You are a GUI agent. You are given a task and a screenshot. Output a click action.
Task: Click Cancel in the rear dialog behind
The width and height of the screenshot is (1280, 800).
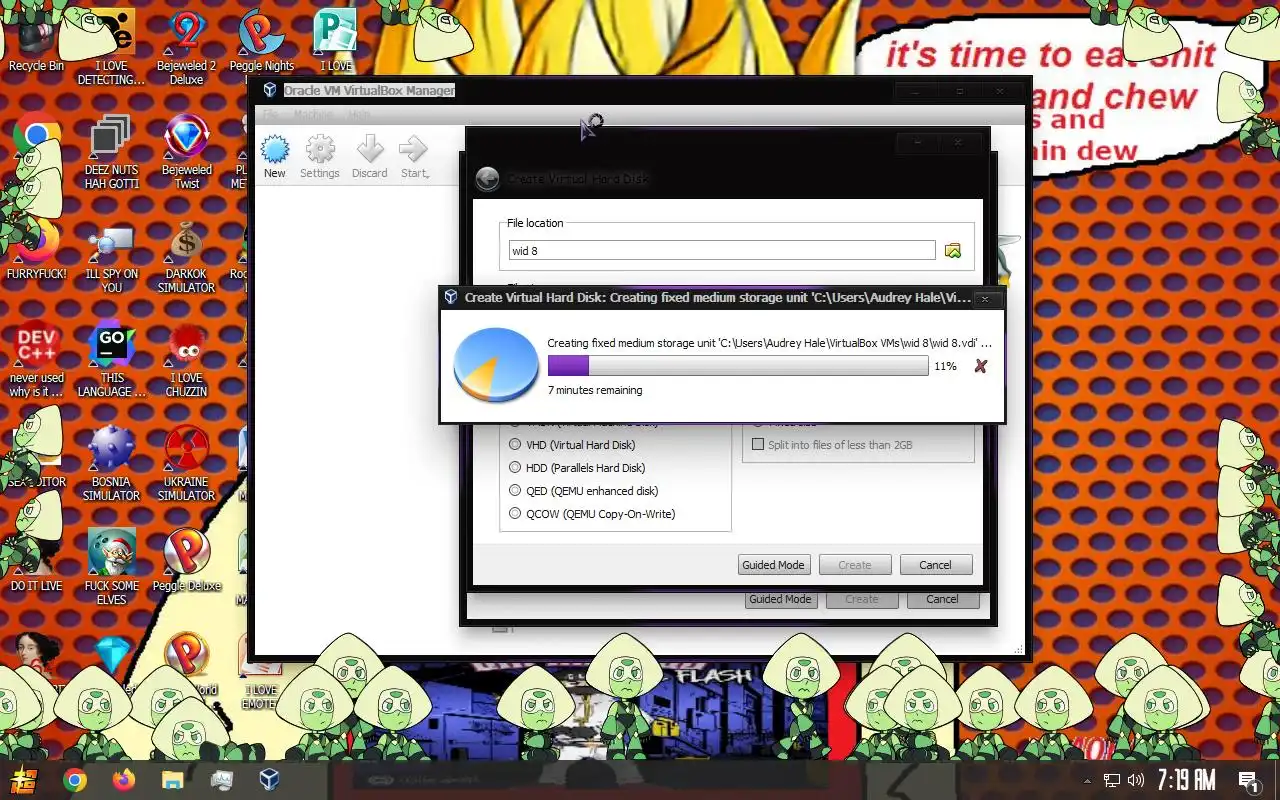click(x=943, y=600)
